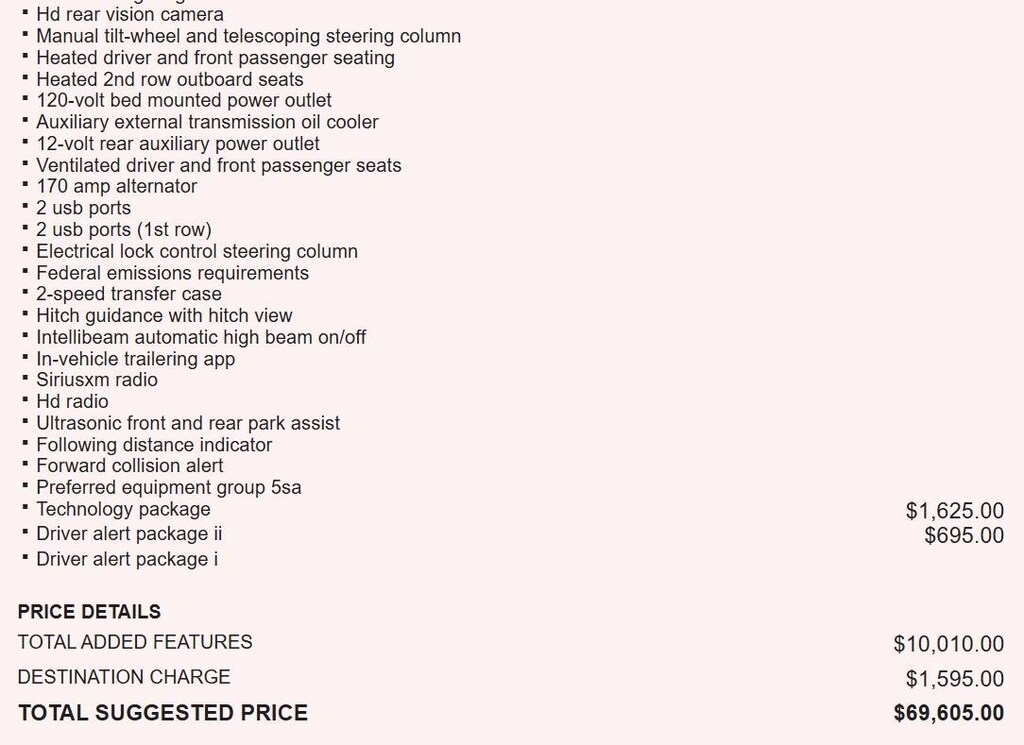Click the $10,010.00 total added features amount
The width and height of the screenshot is (1024, 745).
click(948, 645)
